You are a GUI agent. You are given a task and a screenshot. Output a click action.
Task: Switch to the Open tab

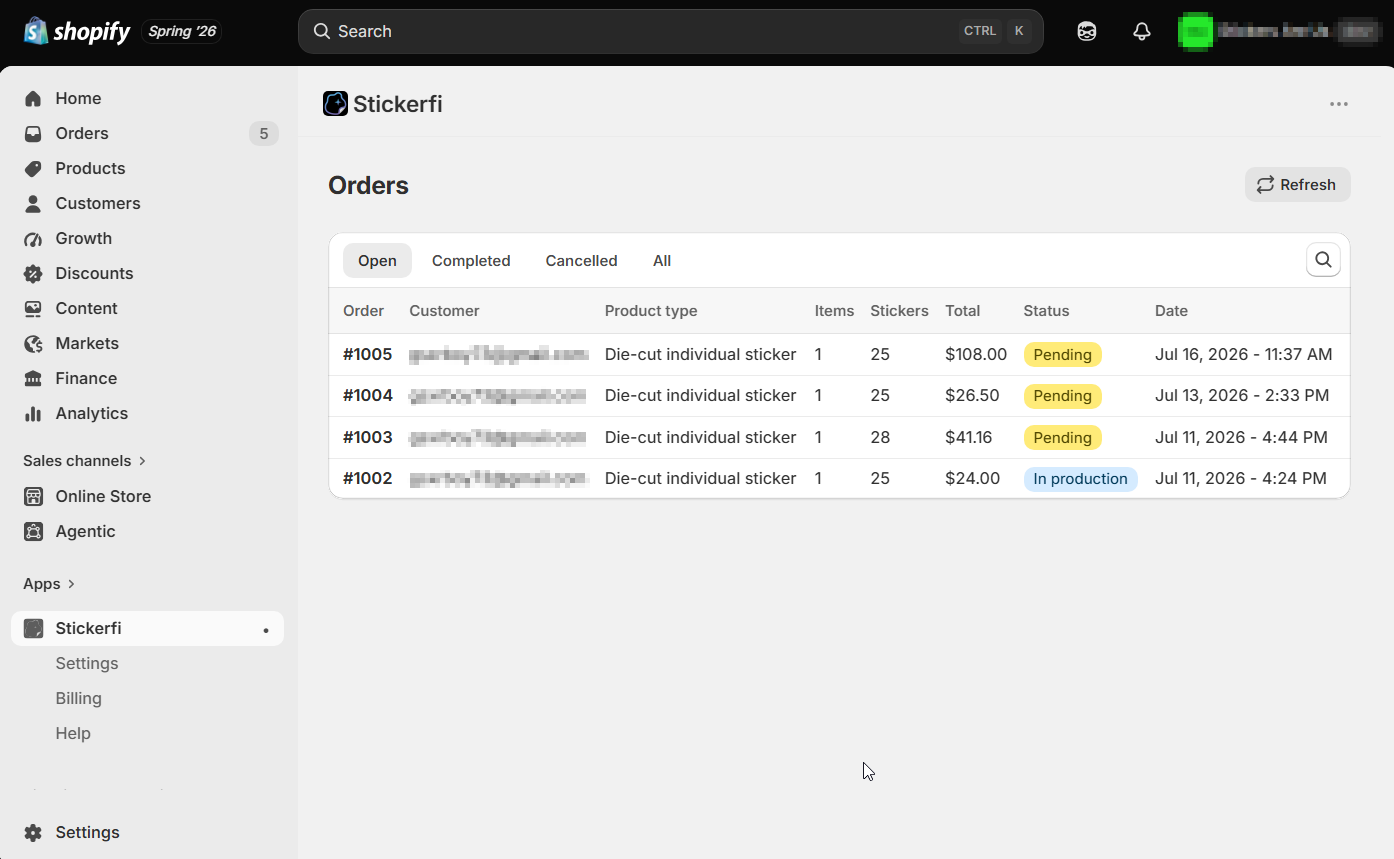point(377,260)
